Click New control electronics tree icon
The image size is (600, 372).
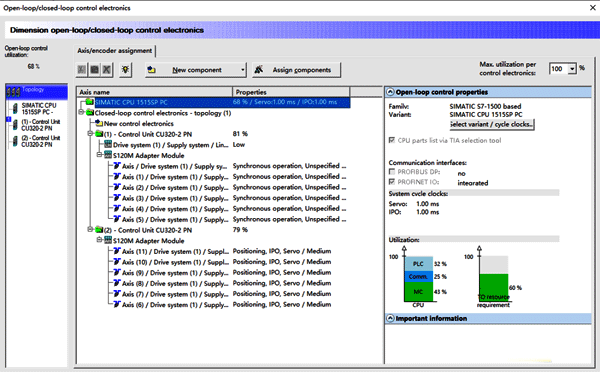[x=99, y=123]
